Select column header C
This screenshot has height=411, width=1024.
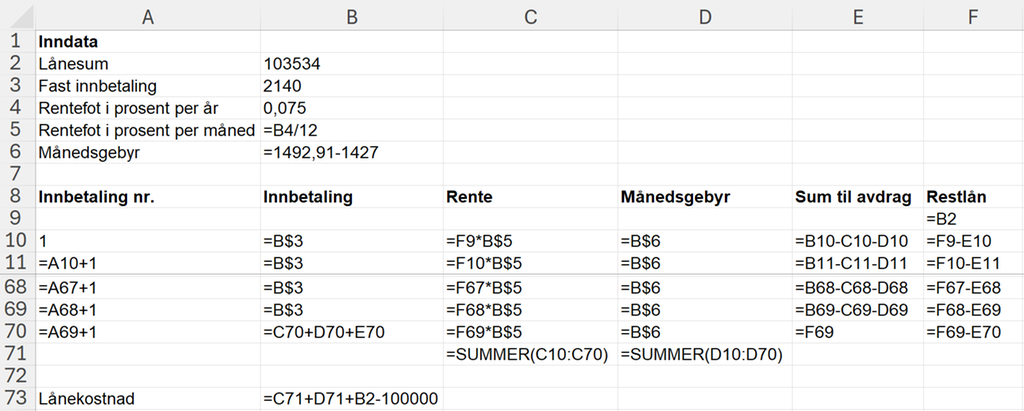pyautogui.click(x=530, y=14)
